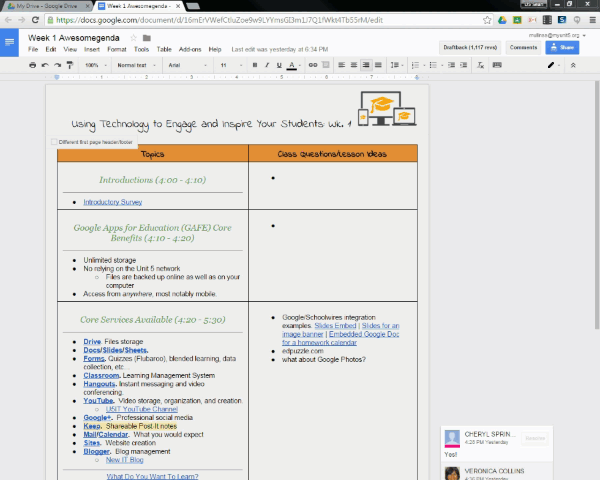Image resolution: width=600 pixels, height=480 pixels.
Task: Open the font size 11 dropdown
Action: coord(231,65)
